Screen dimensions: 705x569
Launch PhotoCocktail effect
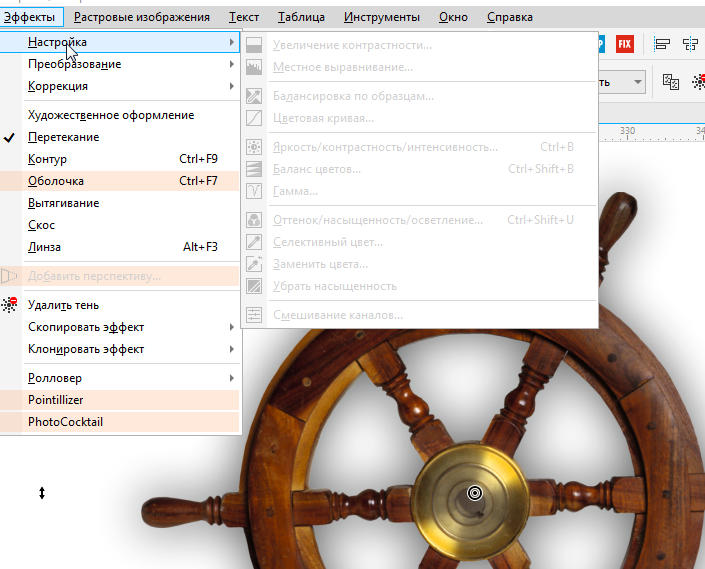[x=119, y=422]
